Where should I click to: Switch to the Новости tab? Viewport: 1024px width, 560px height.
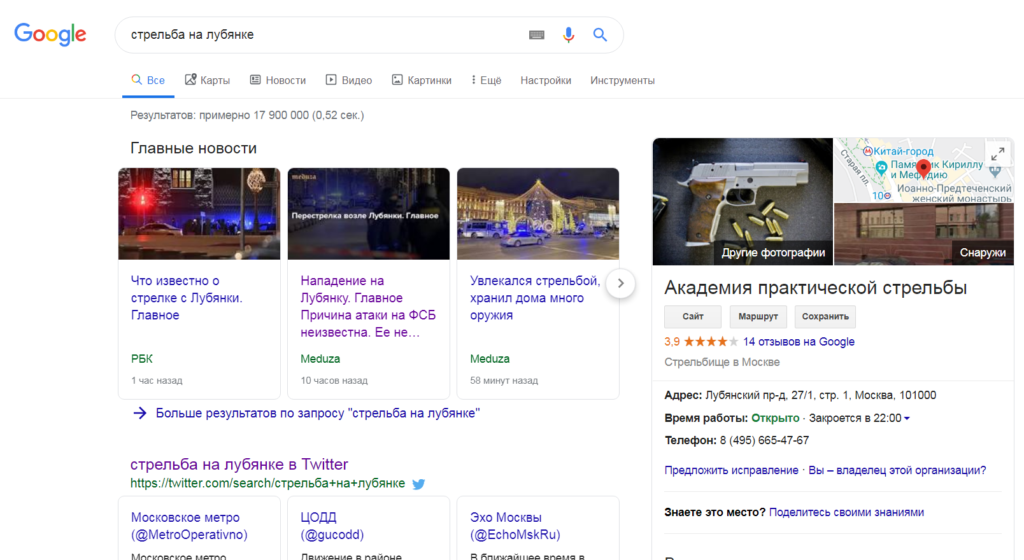(x=278, y=80)
